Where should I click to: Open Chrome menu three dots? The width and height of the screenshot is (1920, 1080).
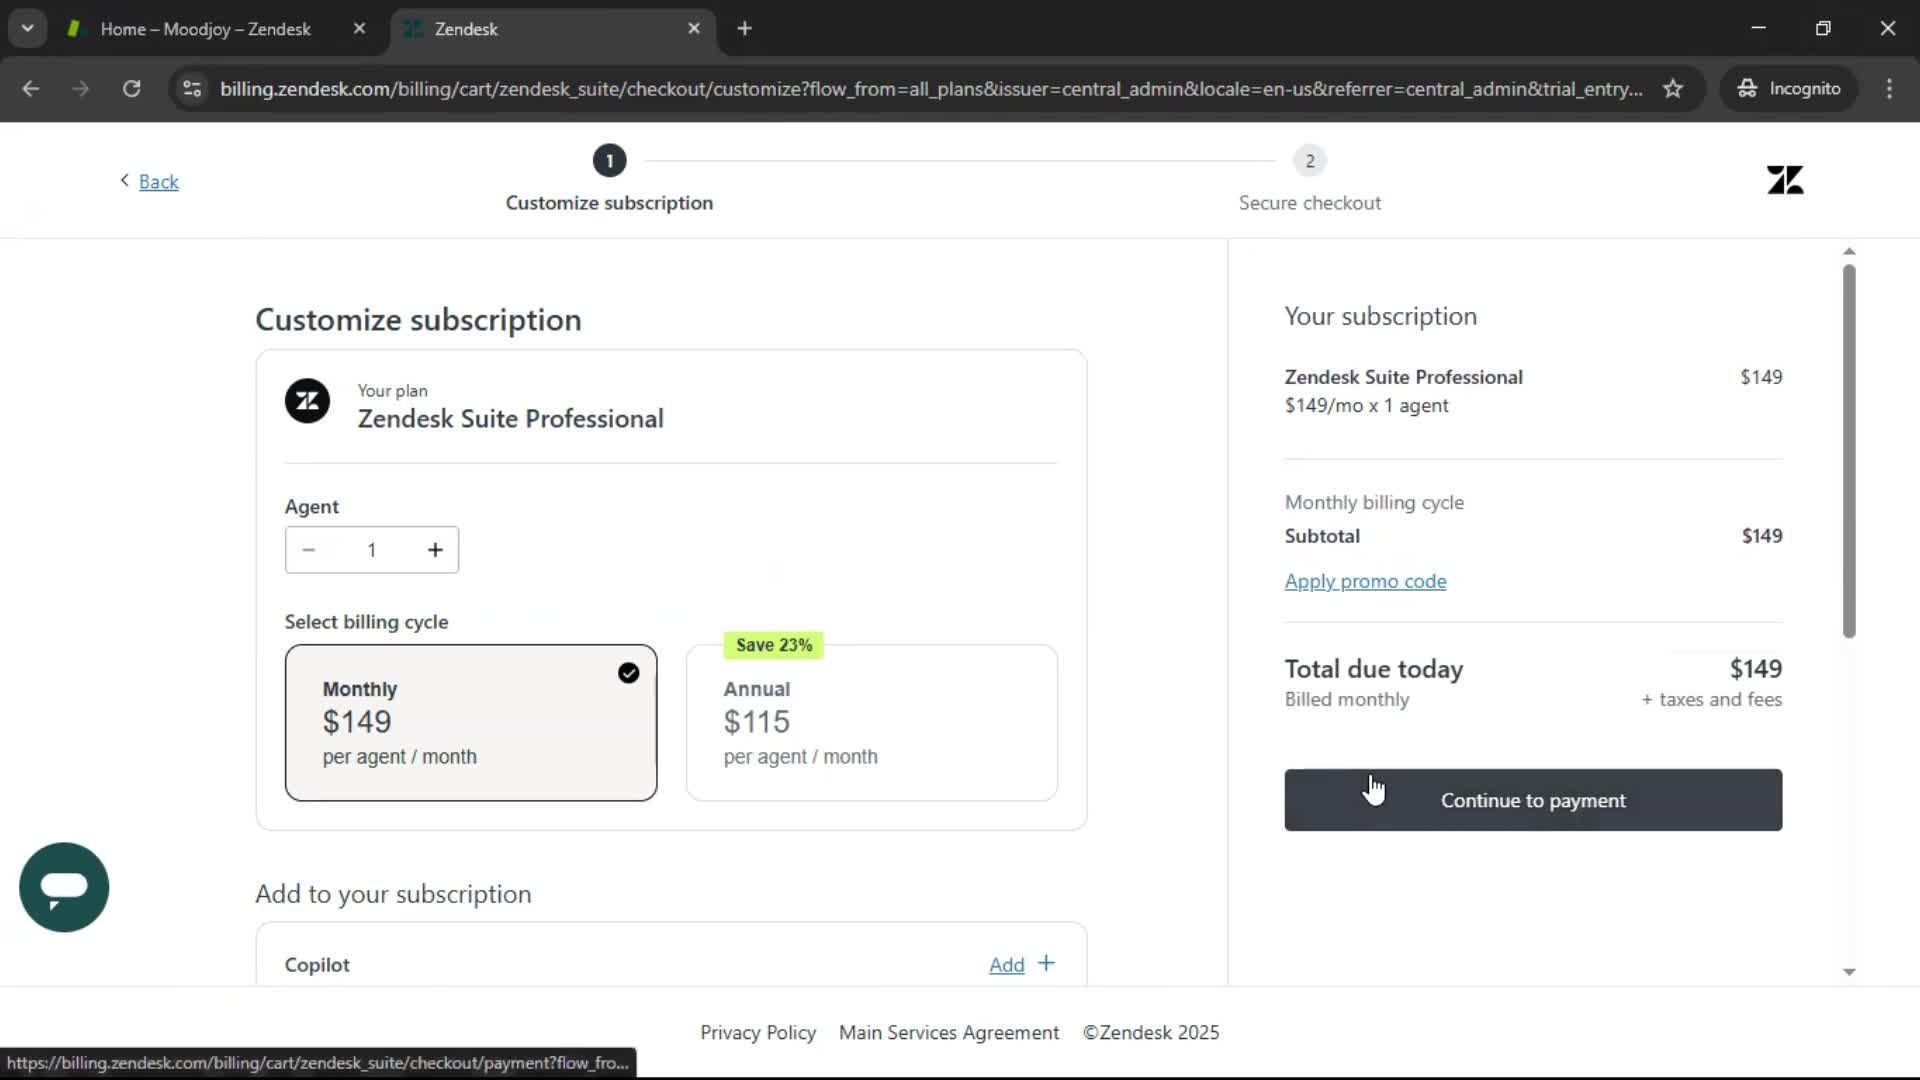1889,88
